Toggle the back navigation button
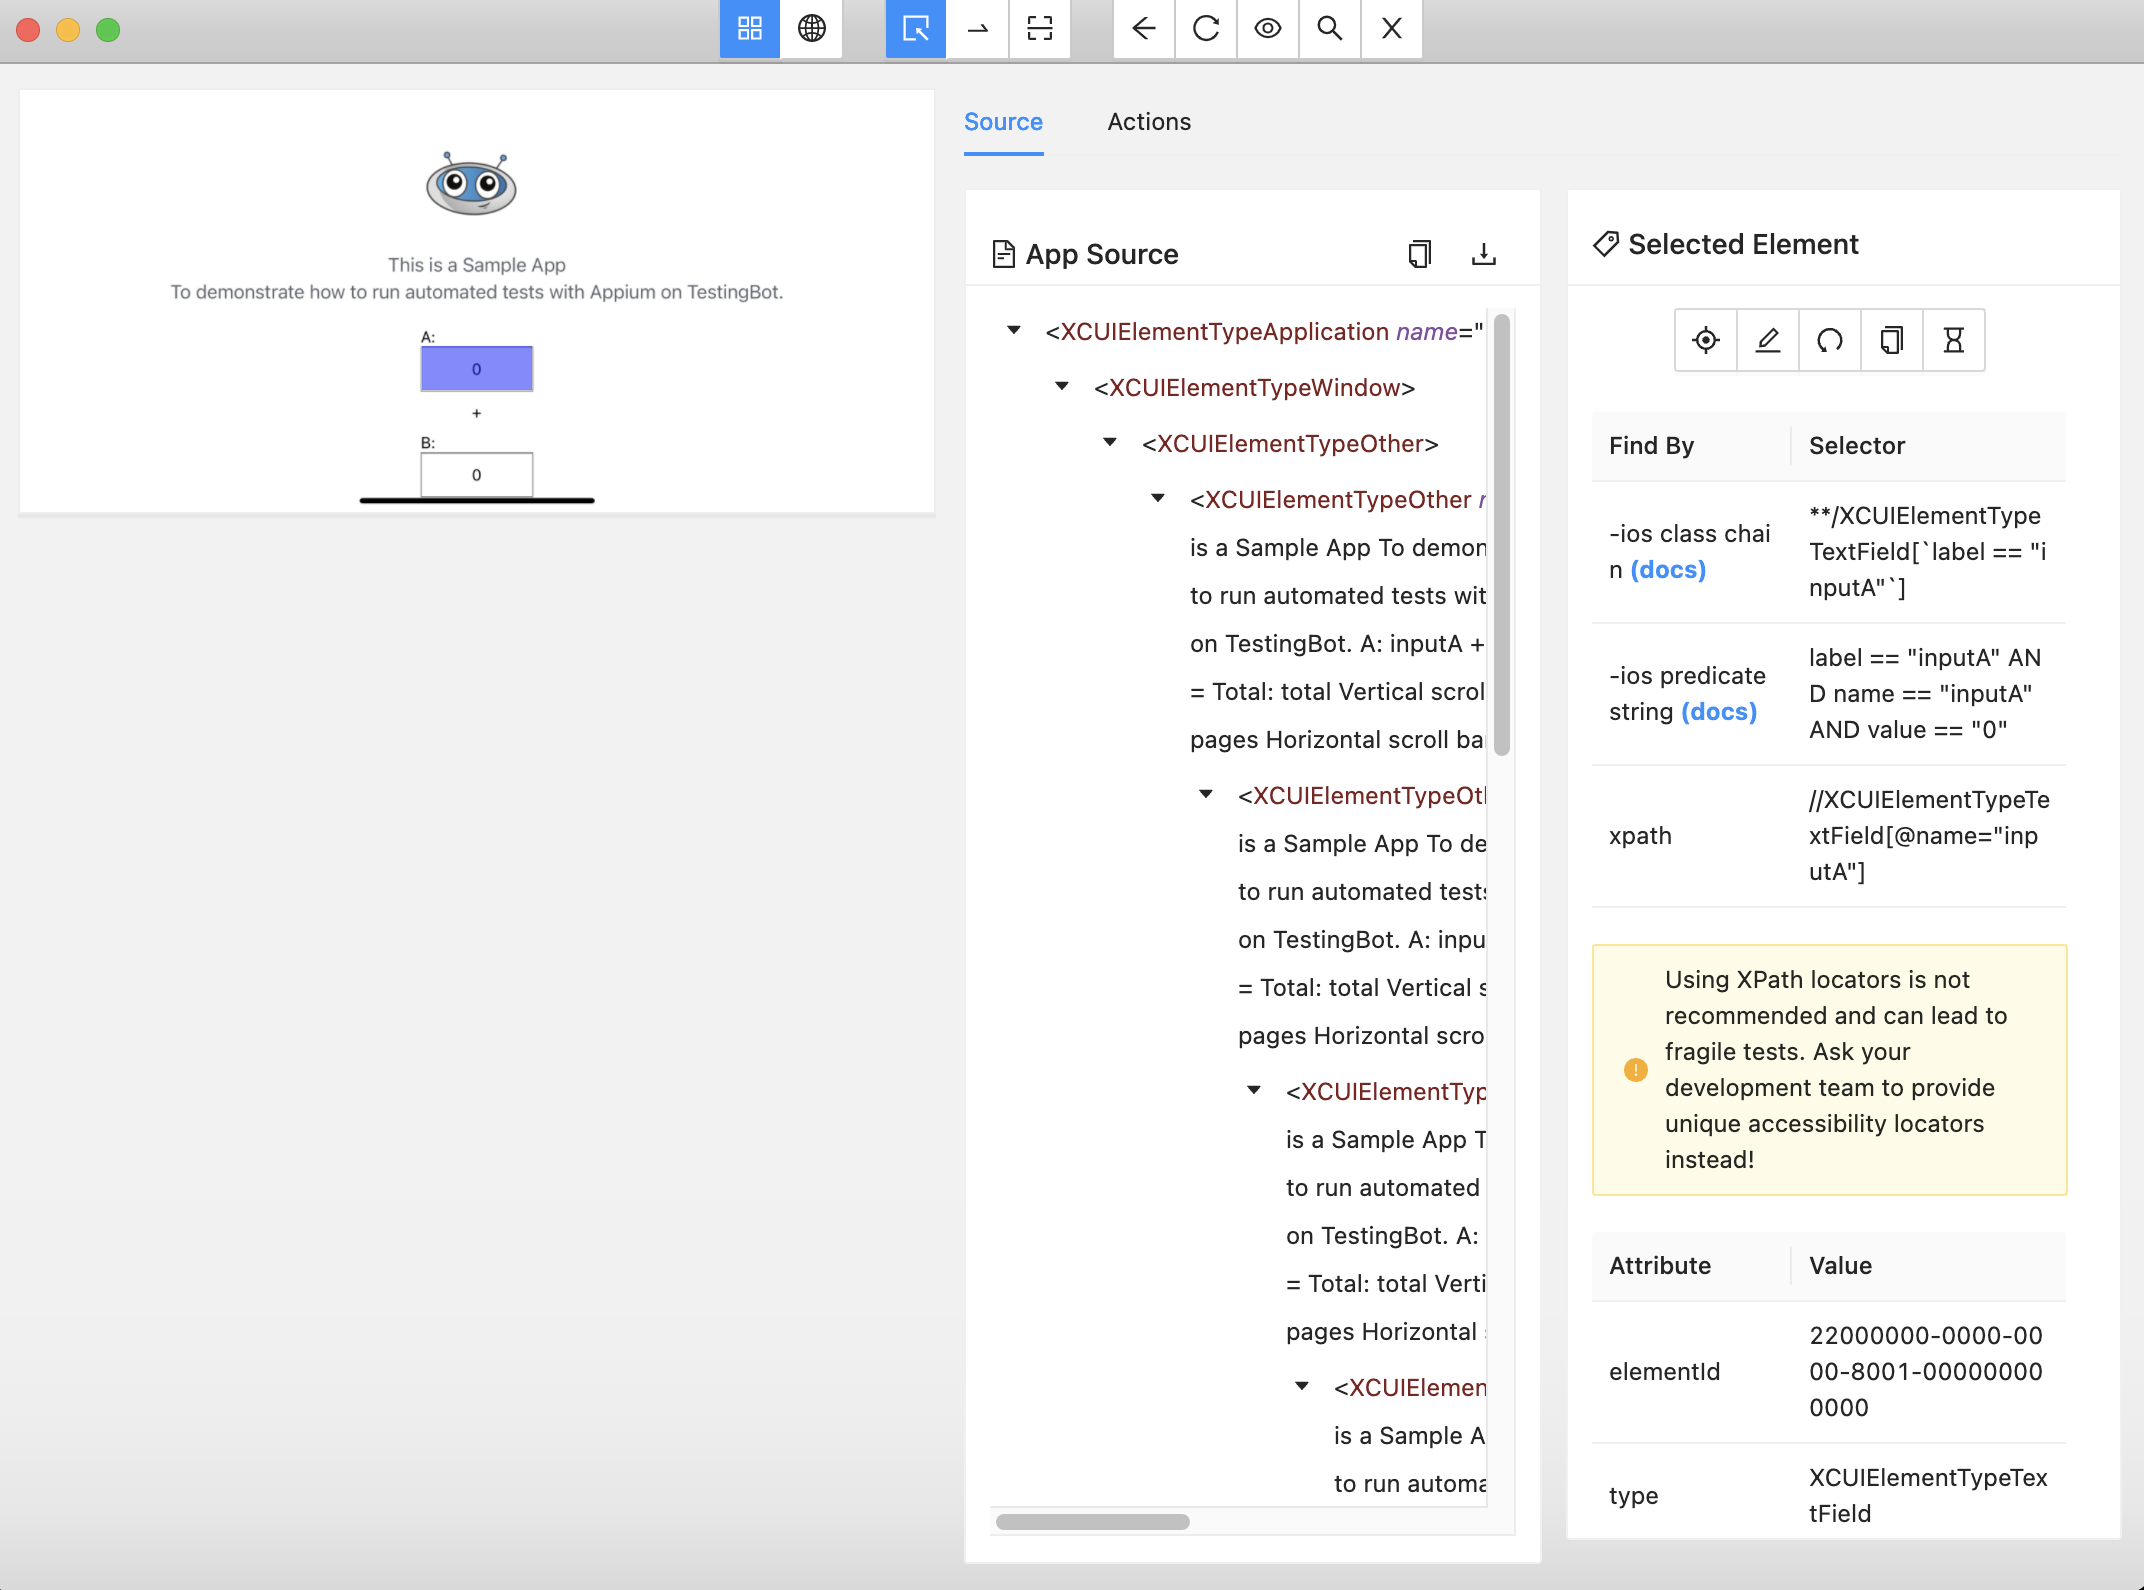 (1140, 28)
